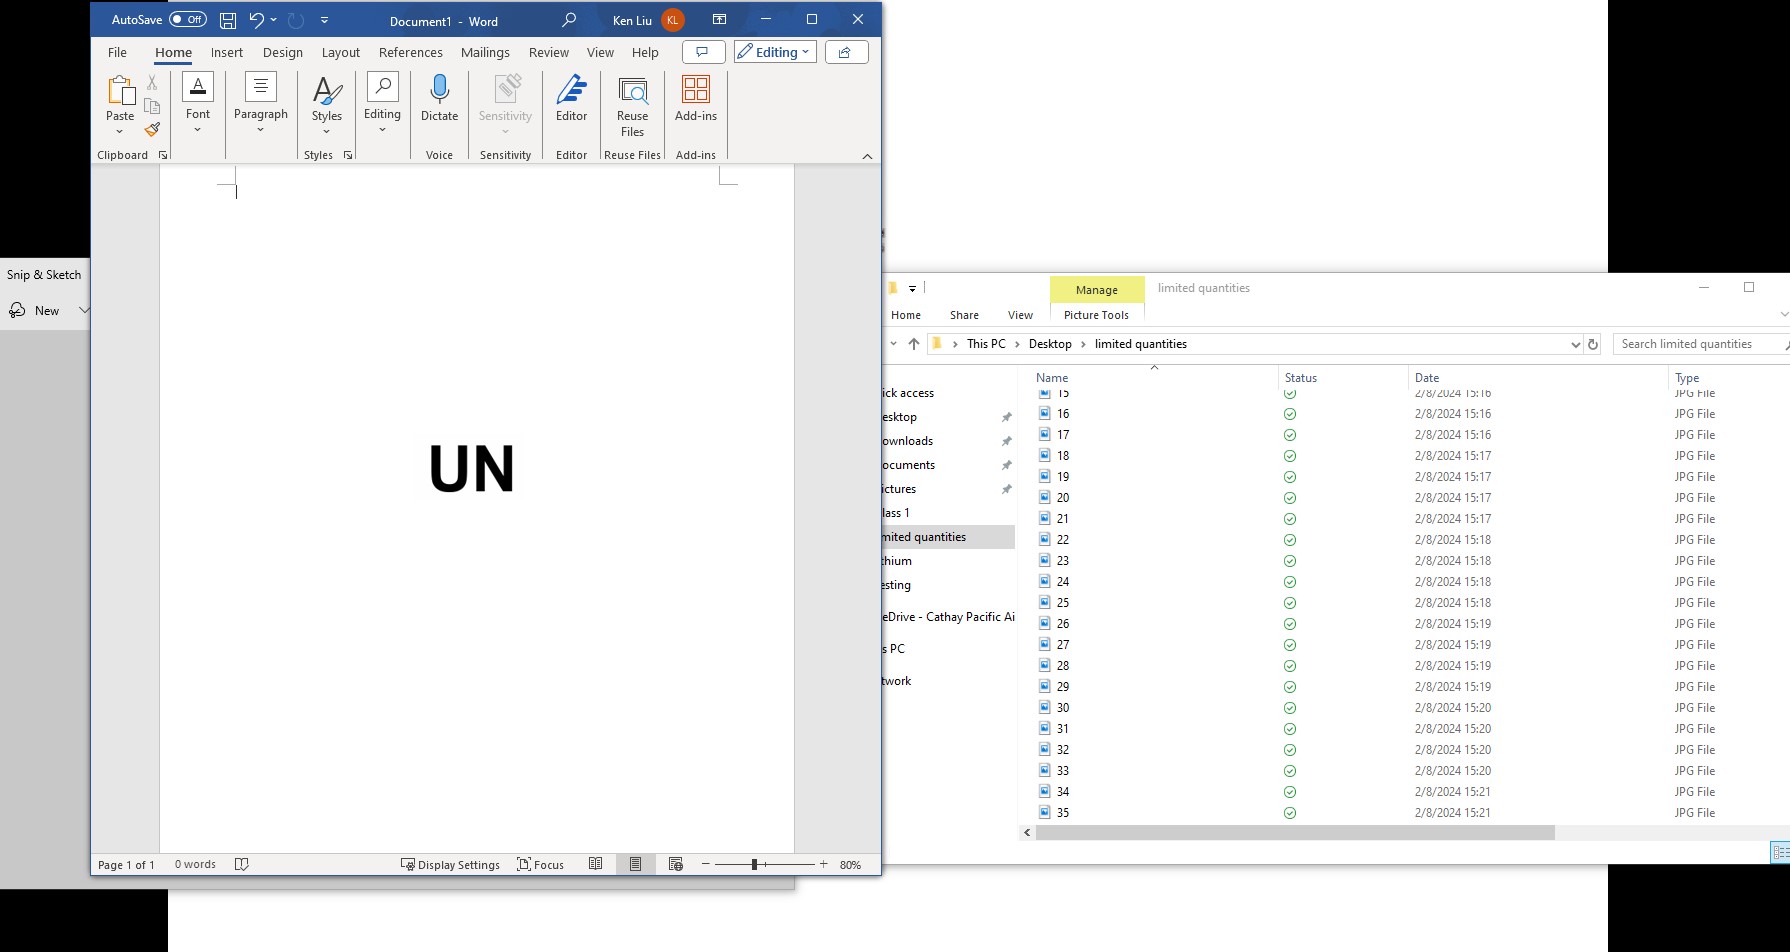The width and height of the screenshot is (1790, 952).
Task: Open the File menu in Word
Action: coord(117,52)
